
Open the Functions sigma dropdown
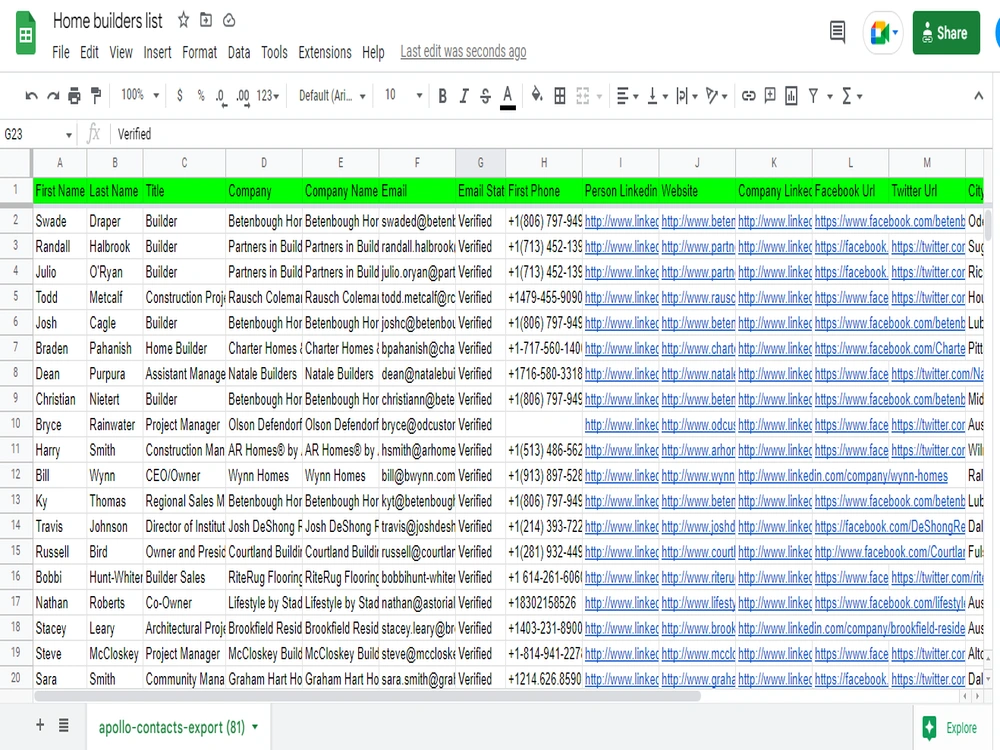(x=852, y=96)
